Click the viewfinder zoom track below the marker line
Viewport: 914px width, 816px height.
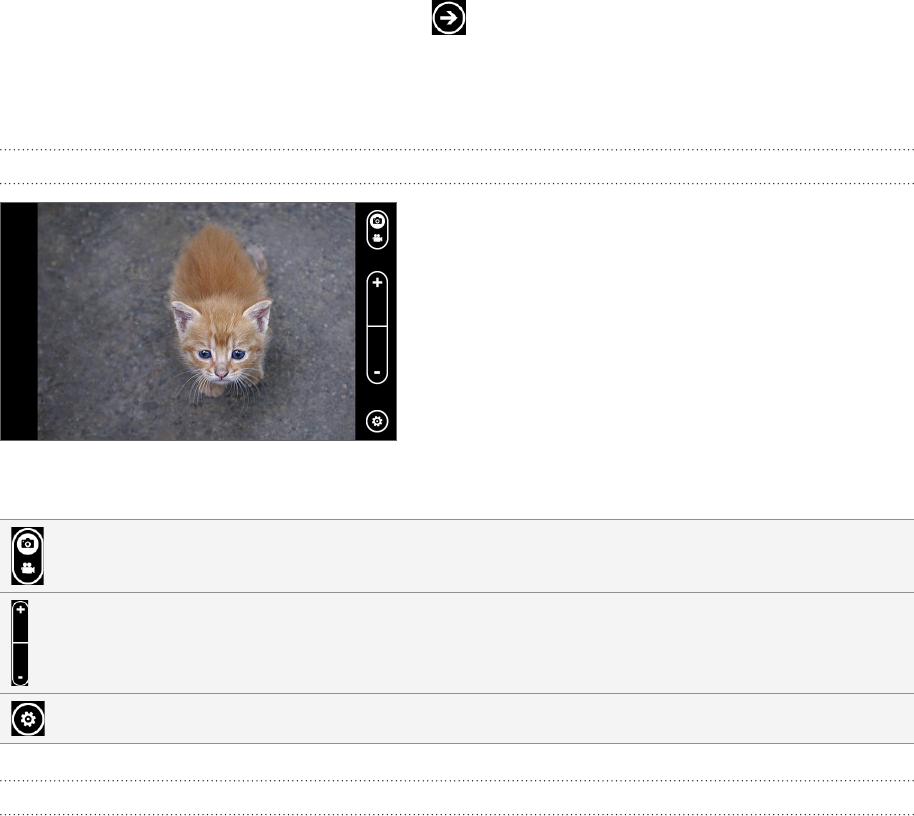coord(377,347)
